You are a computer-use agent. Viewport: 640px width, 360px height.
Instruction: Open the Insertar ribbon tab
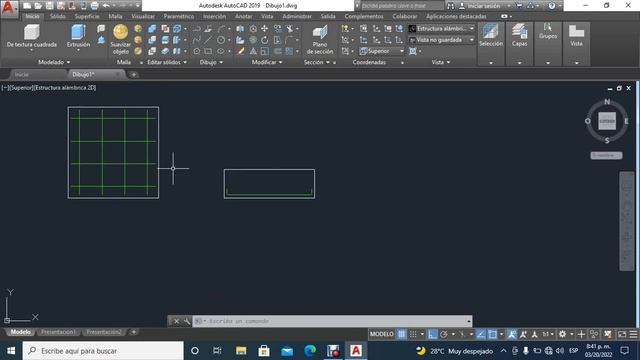tap(214, 16)
